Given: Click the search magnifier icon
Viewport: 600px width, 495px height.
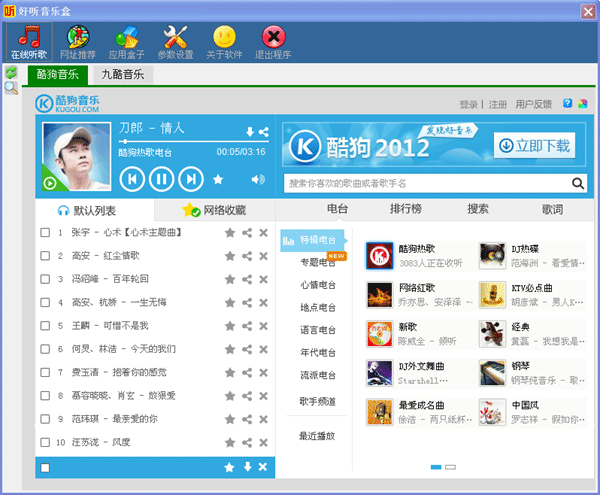Looking at the screenshot, I should pyautogui.click(x=578, y=183).
